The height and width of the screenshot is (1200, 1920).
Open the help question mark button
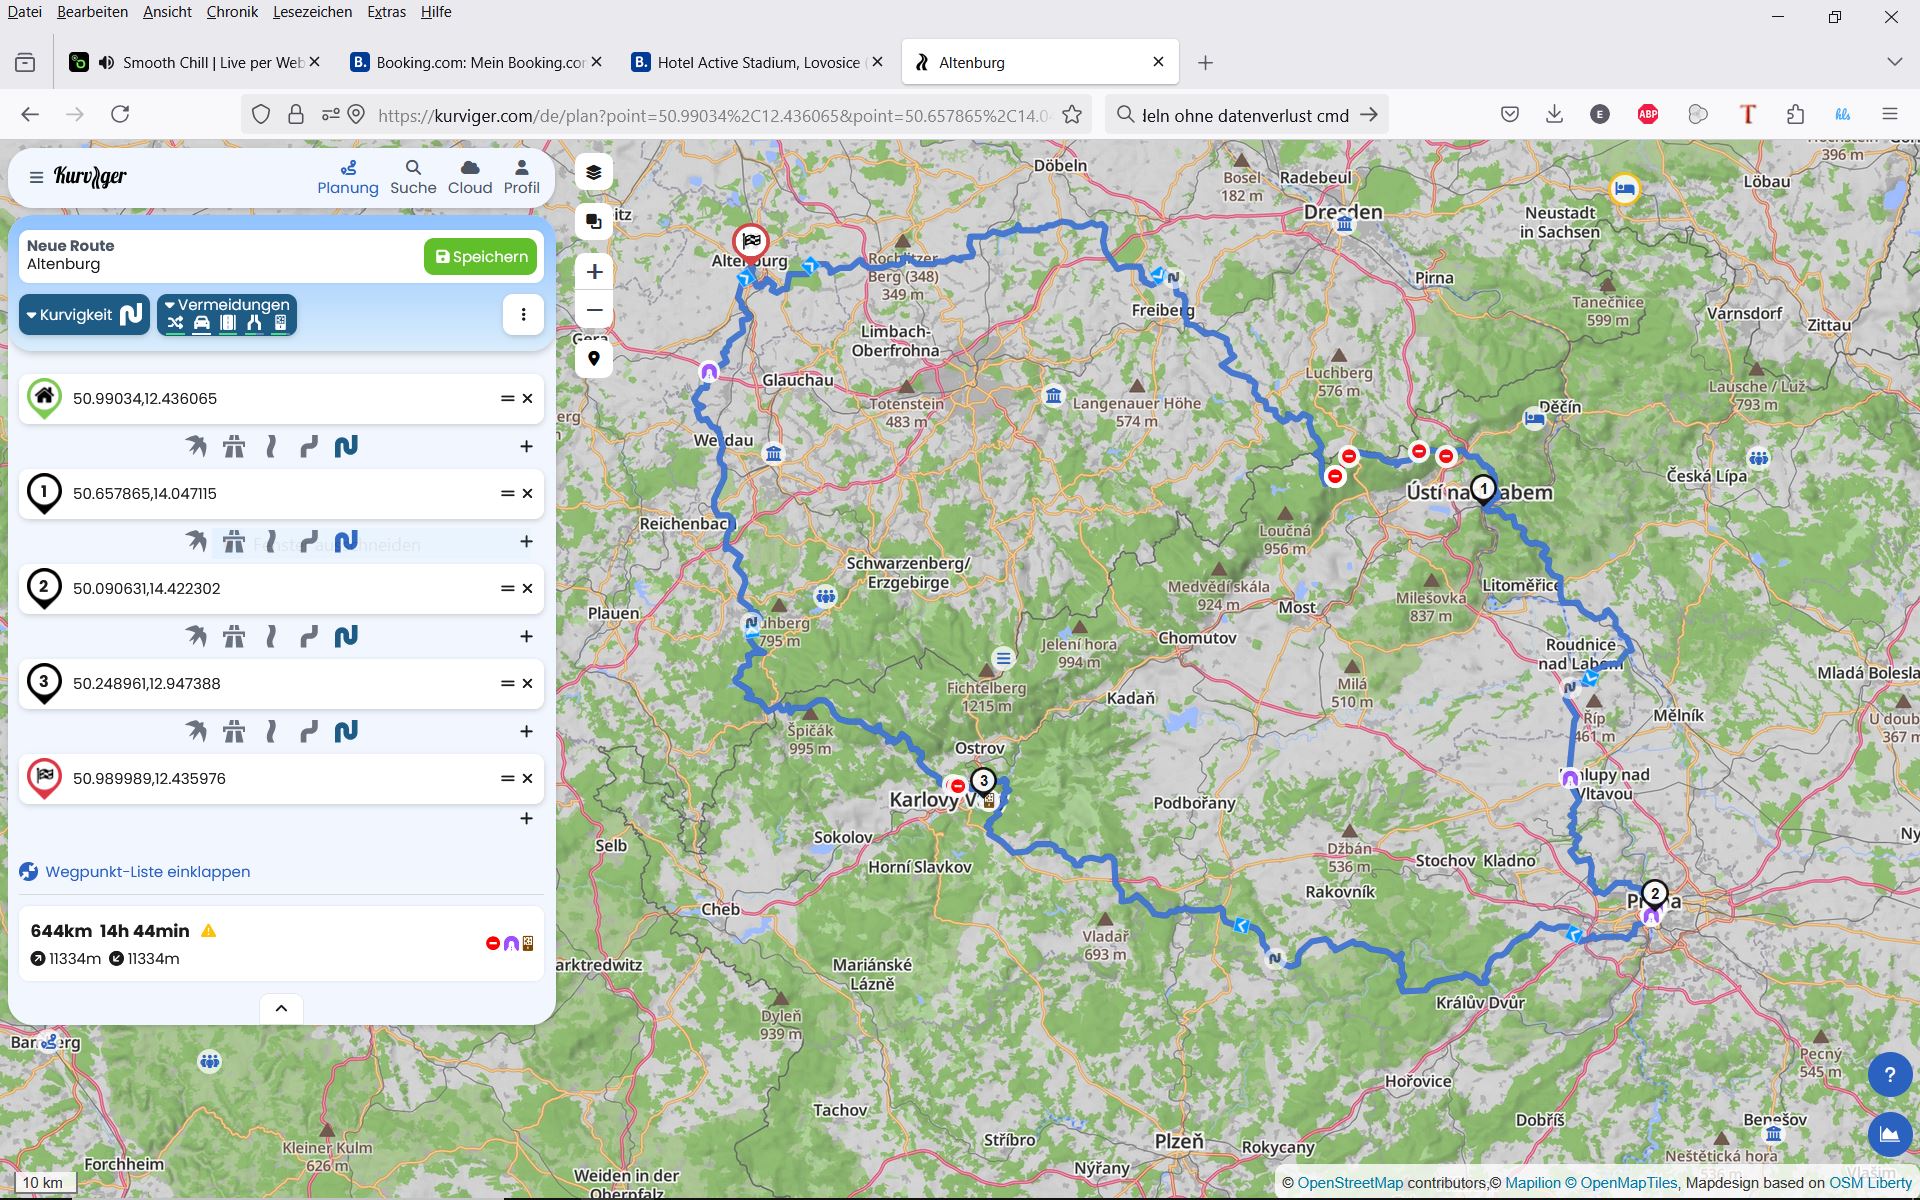pyautogui.click(x=1889, y=1075)
